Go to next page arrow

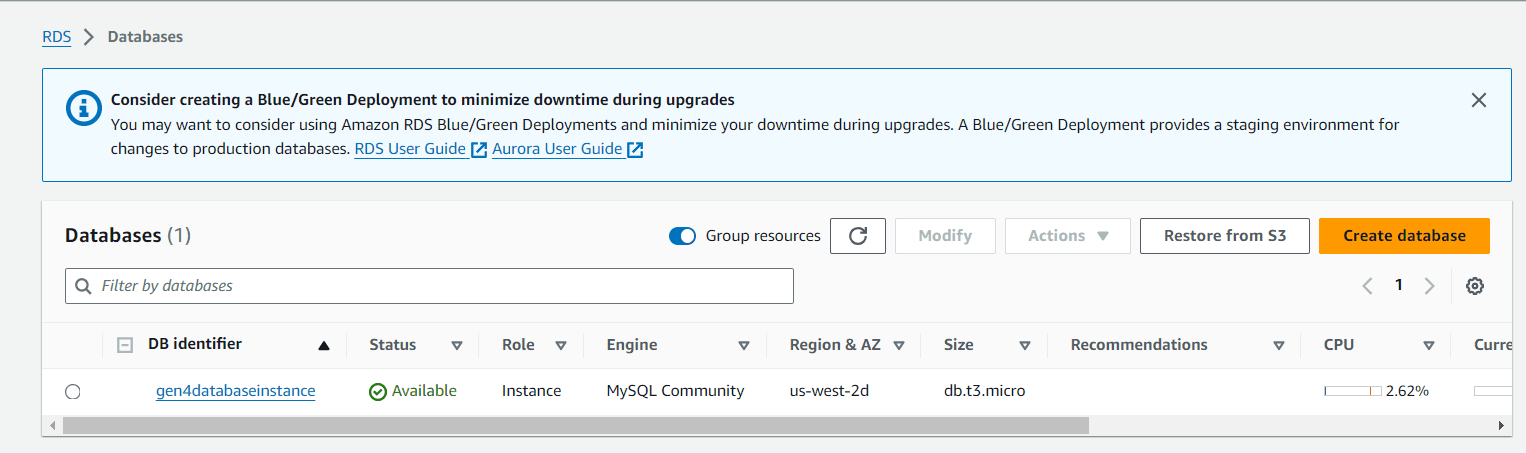pyautogui.click(x=1429, y=286)
